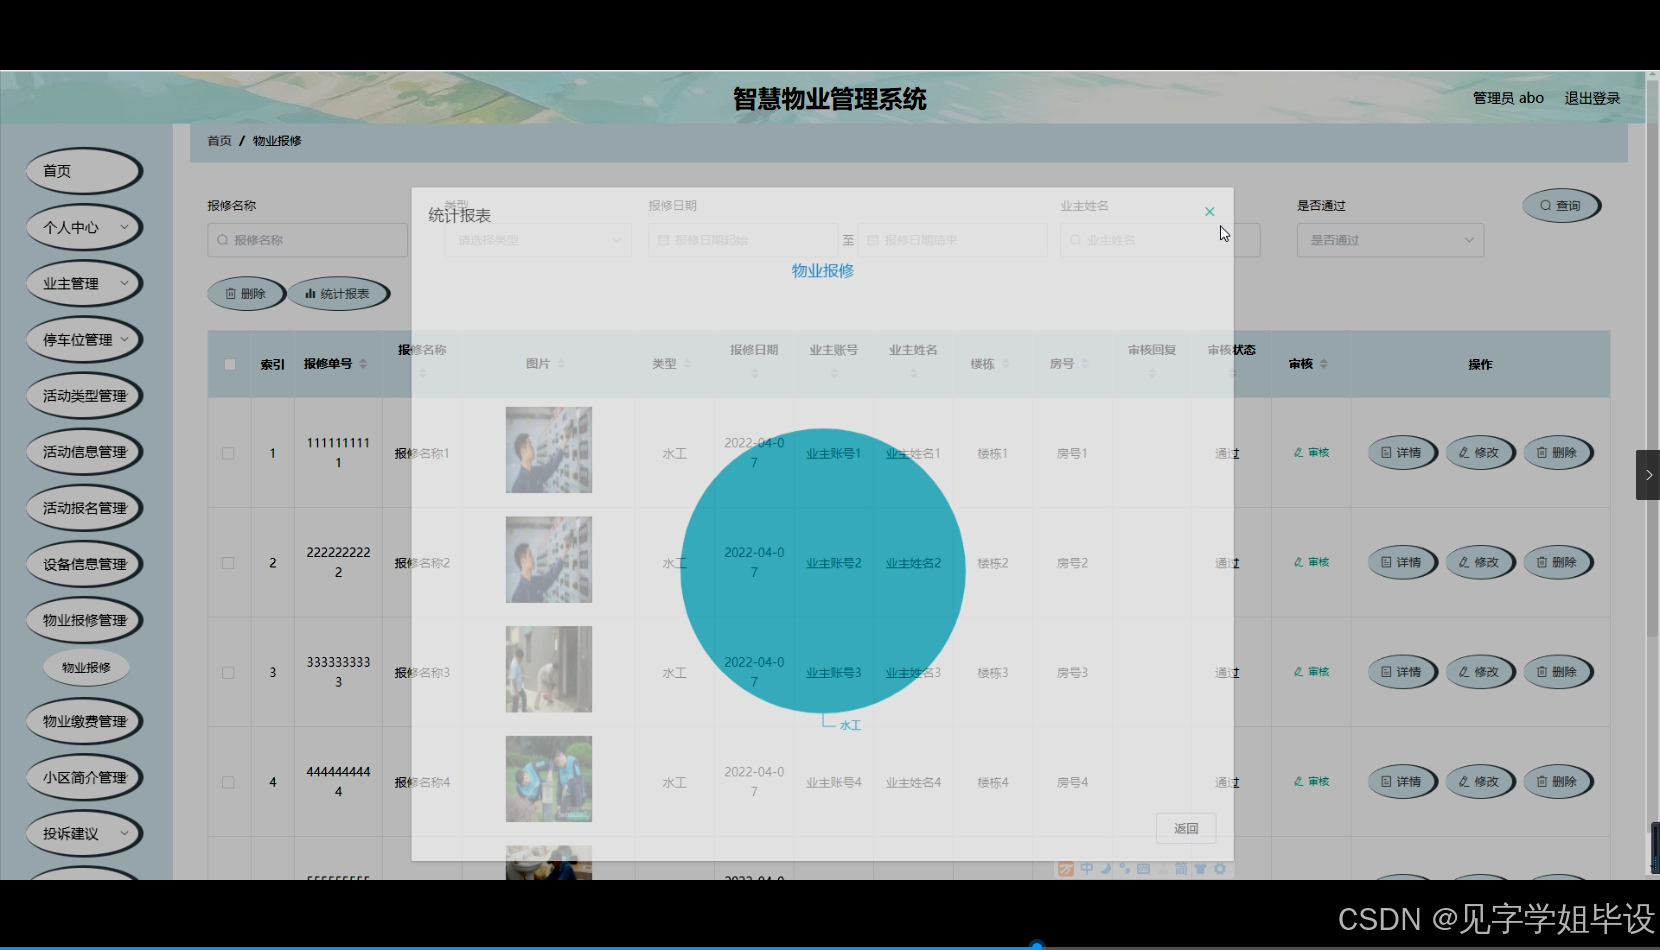Check the checkbox for row 1
Image resolution: width=1660 pixels, height=950 pixels.
[x=228, y=453]
